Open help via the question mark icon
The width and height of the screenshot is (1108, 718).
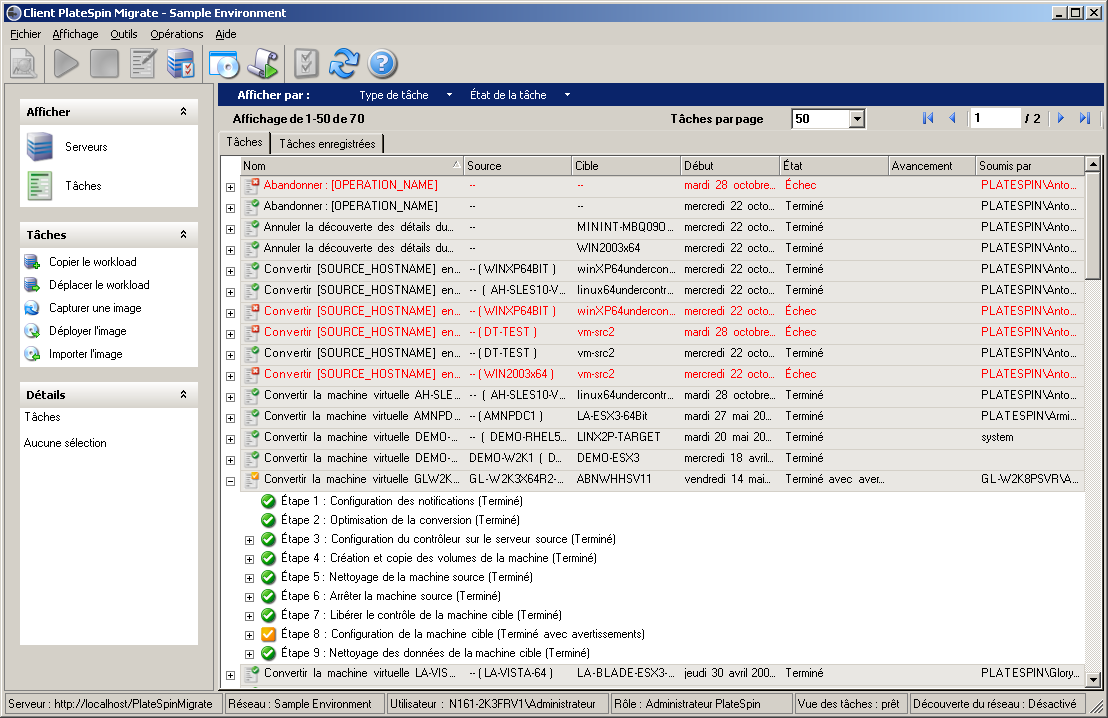pyautogui.click(x=383, y=64)
